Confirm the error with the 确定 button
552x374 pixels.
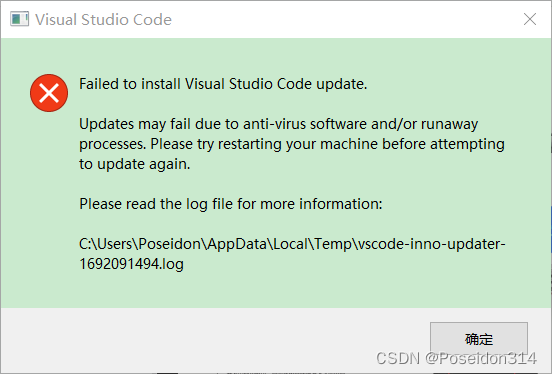click(479, 339)
